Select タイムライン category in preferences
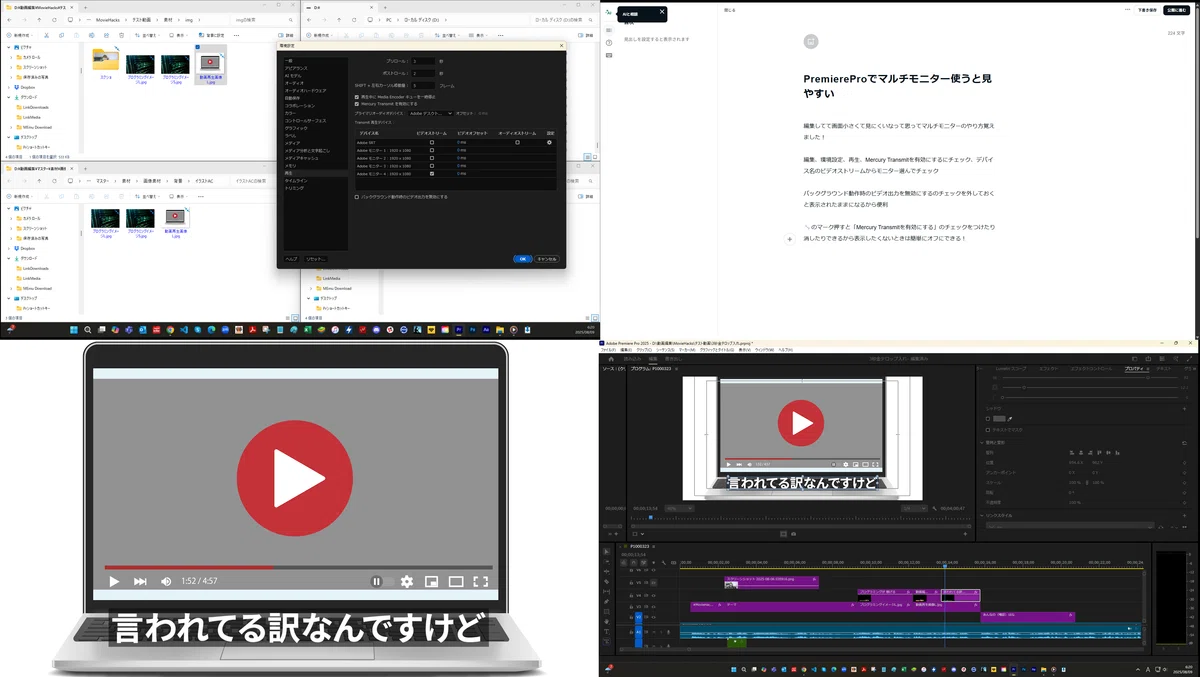The height and width of the screenshot is (677, 1200). click(x=296, y=181)
